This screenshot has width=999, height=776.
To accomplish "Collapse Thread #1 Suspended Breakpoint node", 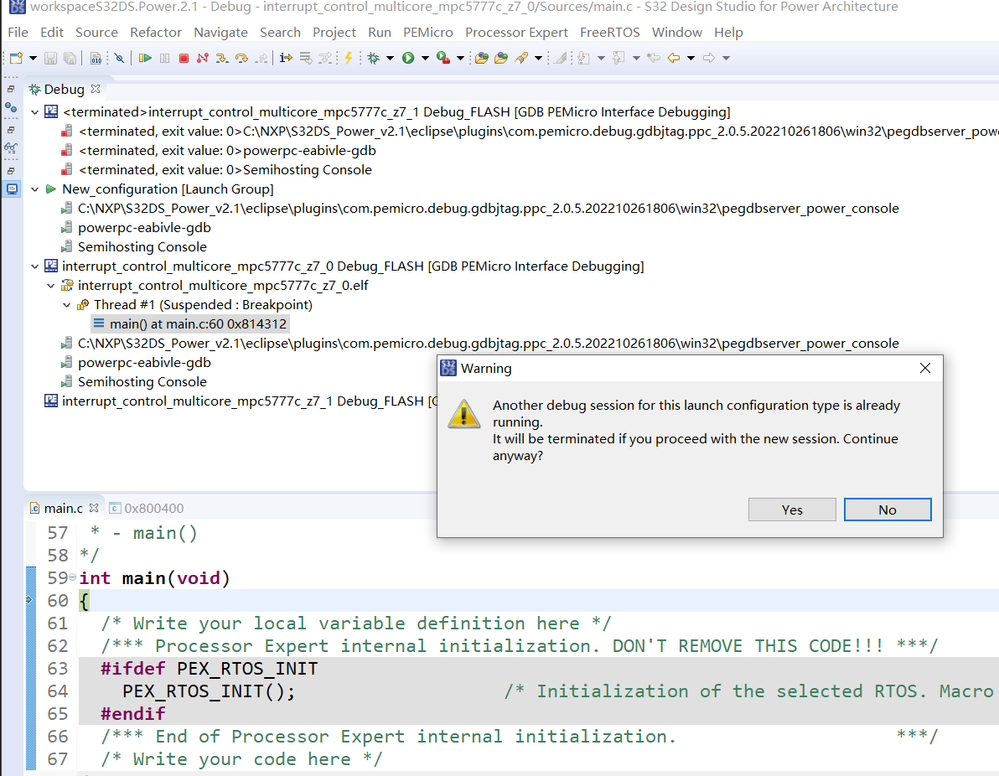I will pos(67,305).
